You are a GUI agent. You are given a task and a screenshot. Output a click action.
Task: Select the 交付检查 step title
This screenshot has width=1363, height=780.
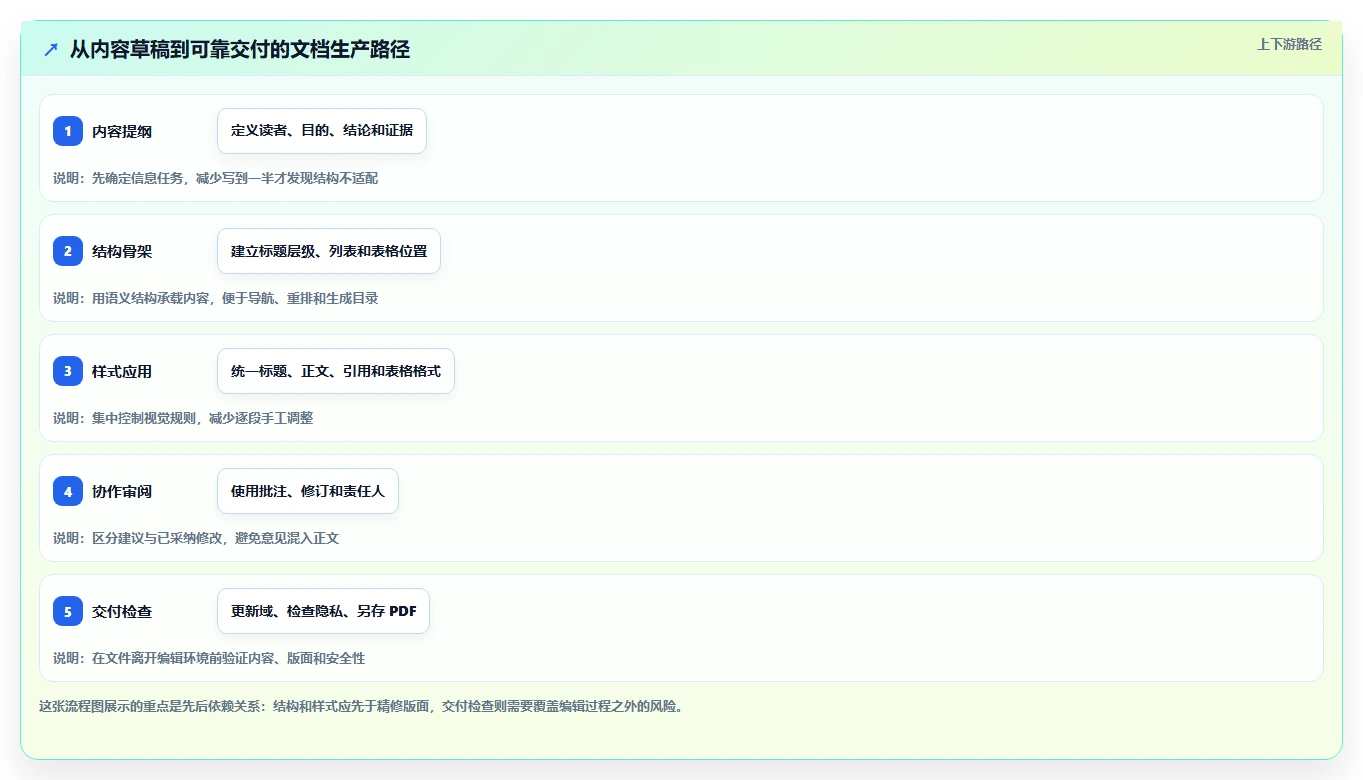point(122,611)
